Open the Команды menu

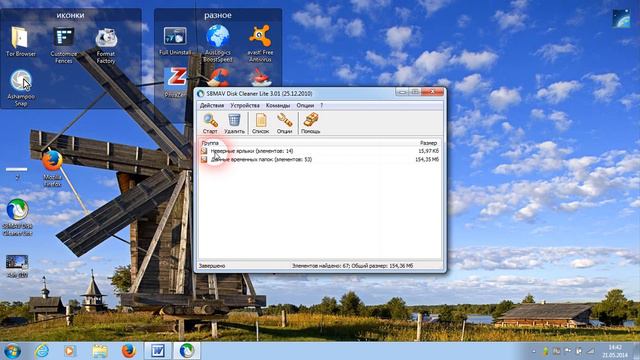(x=278, y=105)
